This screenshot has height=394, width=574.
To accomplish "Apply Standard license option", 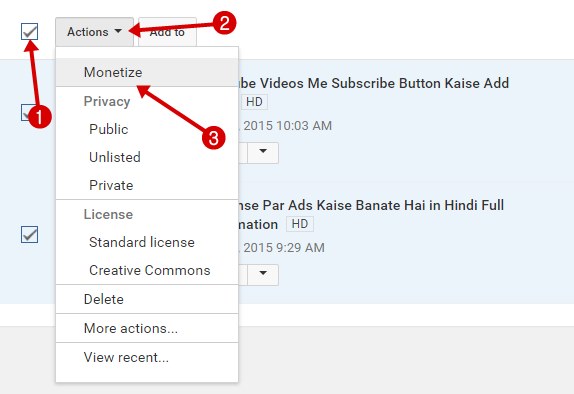I will [x=147, y=242].
